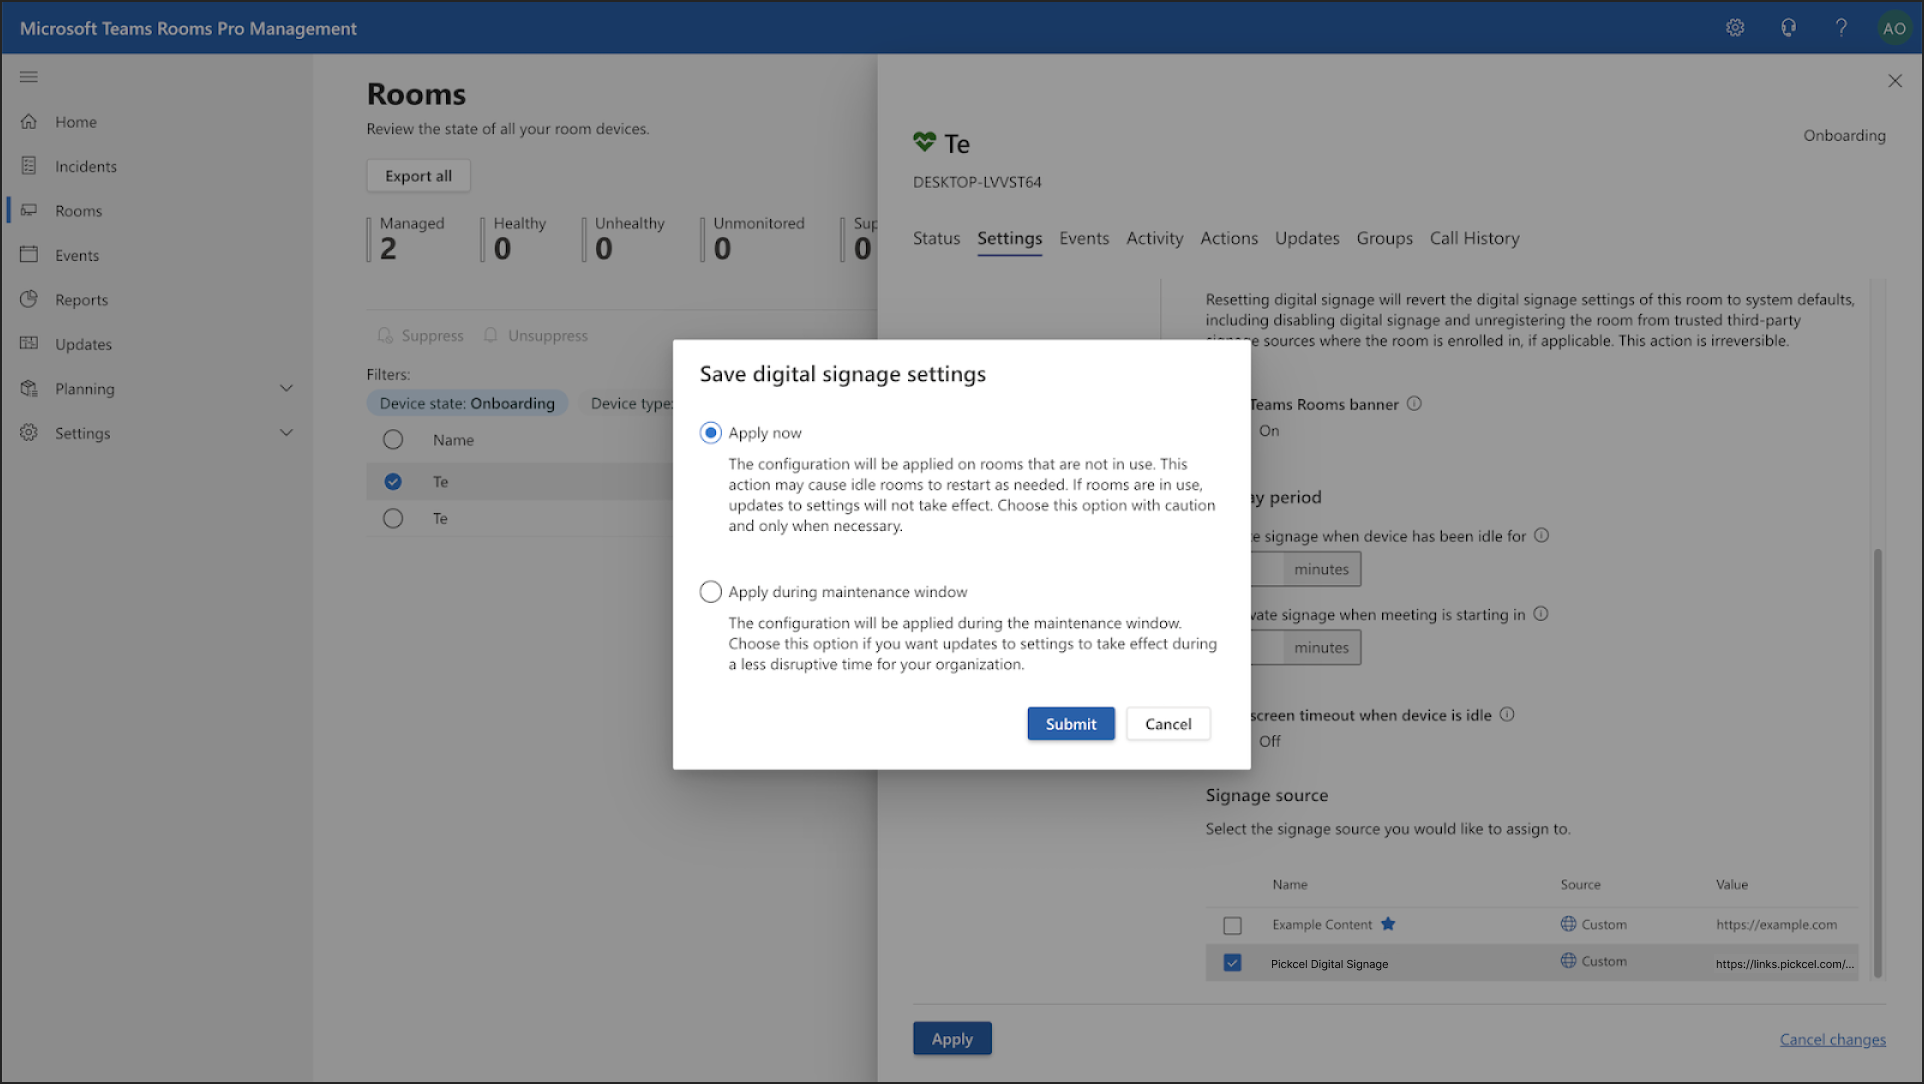Click the settings panel vertical scrollbar

click(1877, 760)
